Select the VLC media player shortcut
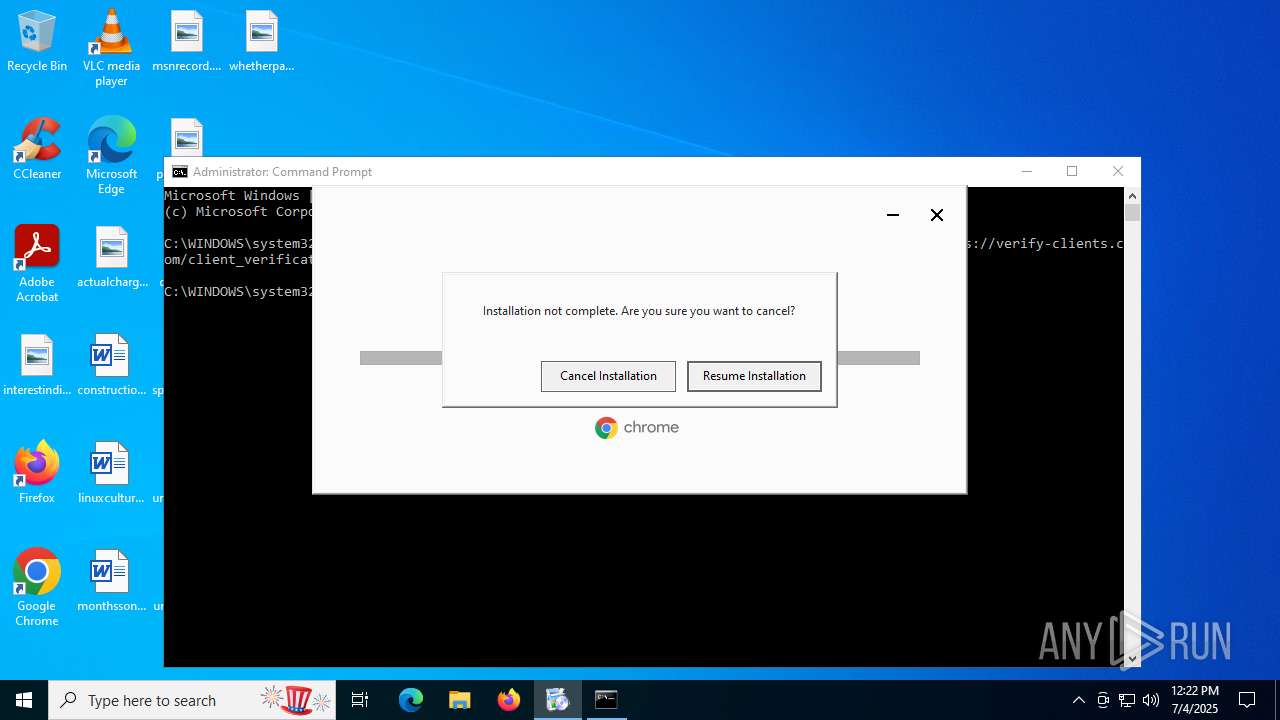This screenshot has width=1280, height=720. tap(111, 48)
